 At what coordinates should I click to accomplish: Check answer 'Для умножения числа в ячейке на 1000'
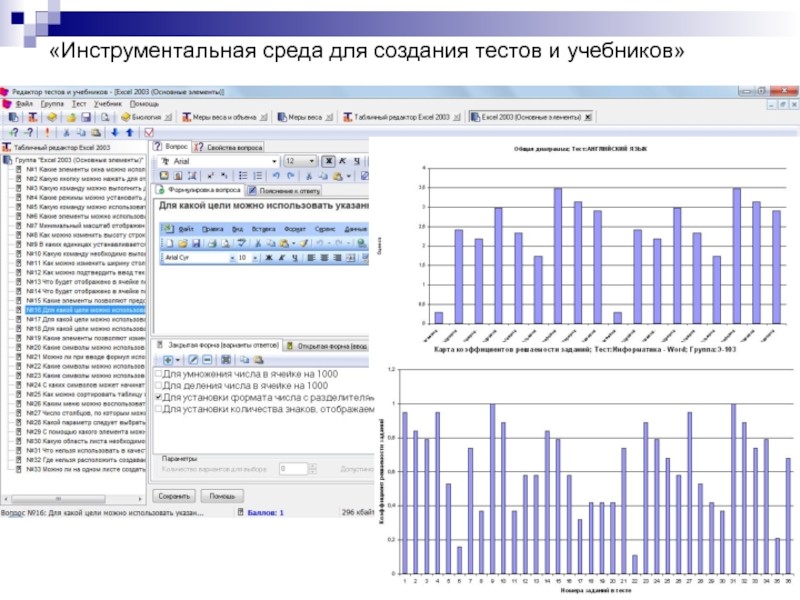coord(159,374)
